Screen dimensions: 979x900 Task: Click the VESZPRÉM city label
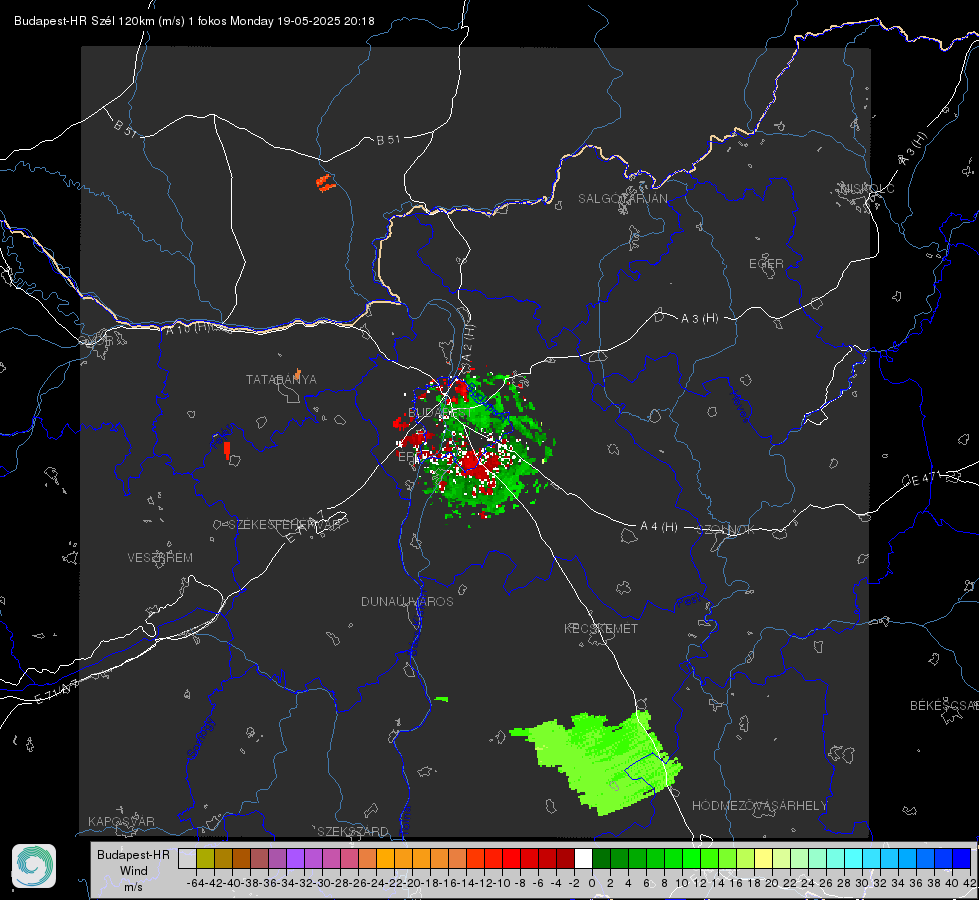click(x=160, y=557)
